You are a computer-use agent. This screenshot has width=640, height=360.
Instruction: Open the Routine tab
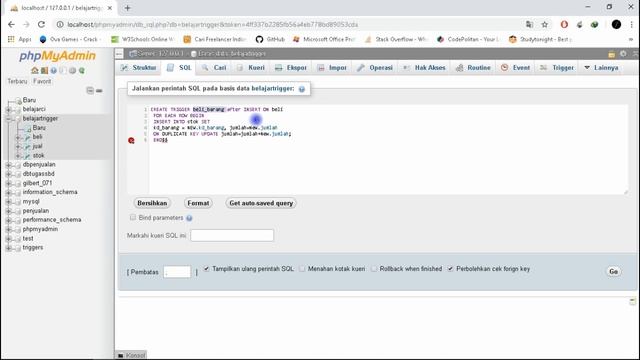473,68
